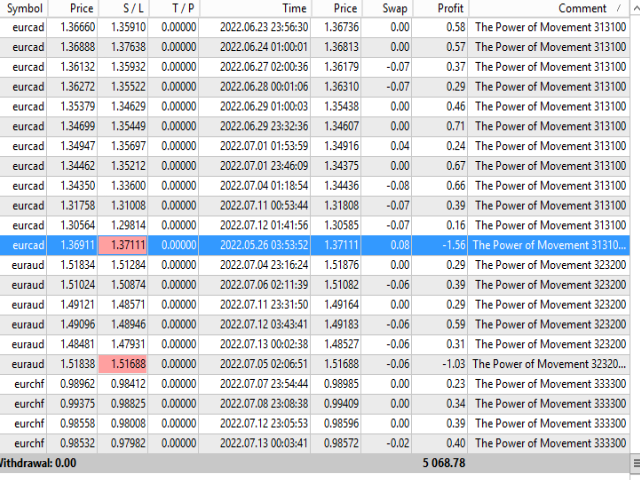Click the time 2022.07.06 02:11:39
640x480 pixels.
(x=264, y=284)
